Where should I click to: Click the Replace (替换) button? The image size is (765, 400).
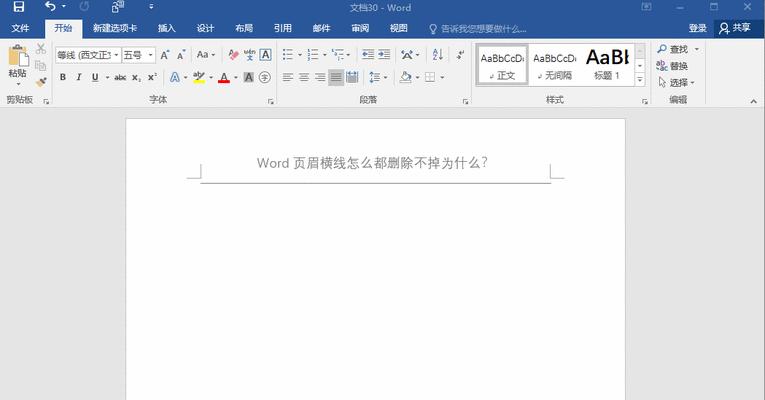click(672, 66)
